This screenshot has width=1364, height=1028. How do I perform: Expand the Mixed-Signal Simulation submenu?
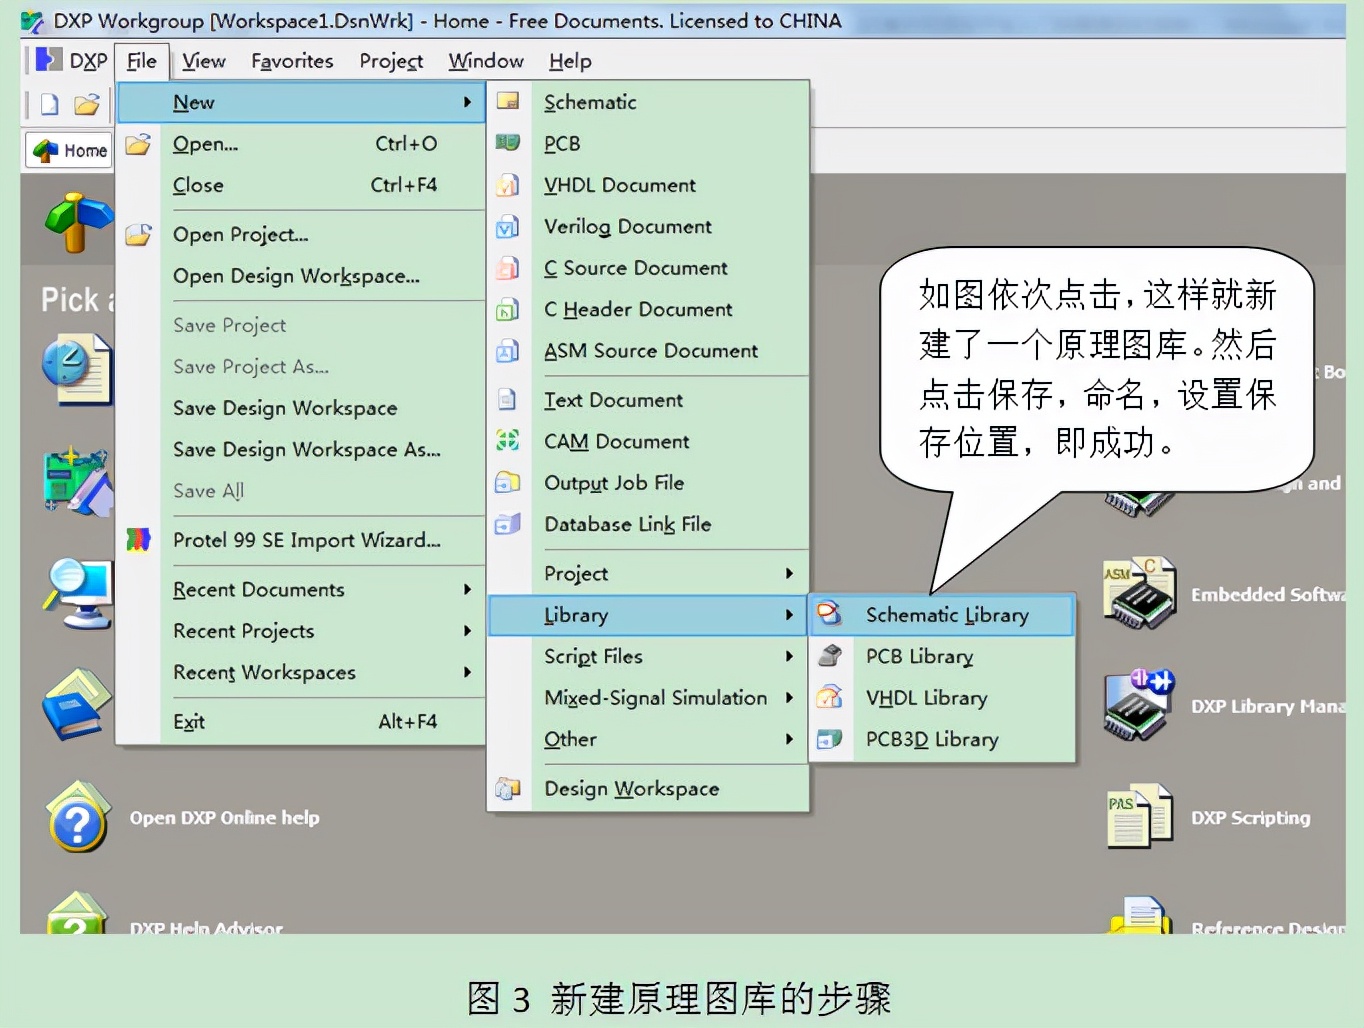tap(790, 698)
